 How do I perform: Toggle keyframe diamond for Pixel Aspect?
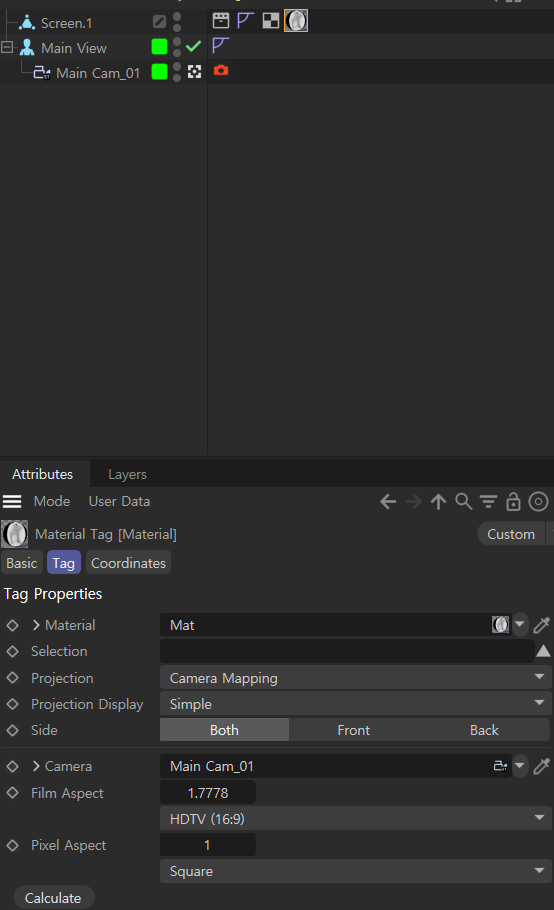[x=12, y=845]
